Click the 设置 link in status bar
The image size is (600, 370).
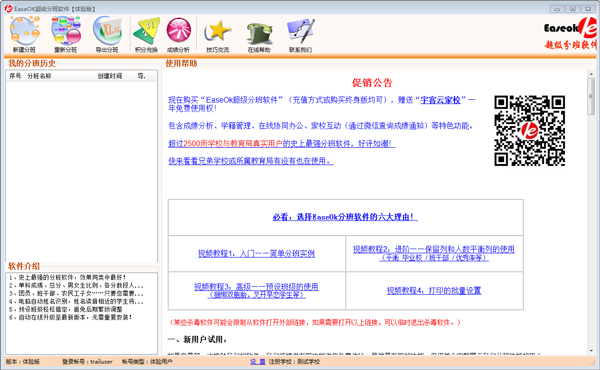coord(258,362)
